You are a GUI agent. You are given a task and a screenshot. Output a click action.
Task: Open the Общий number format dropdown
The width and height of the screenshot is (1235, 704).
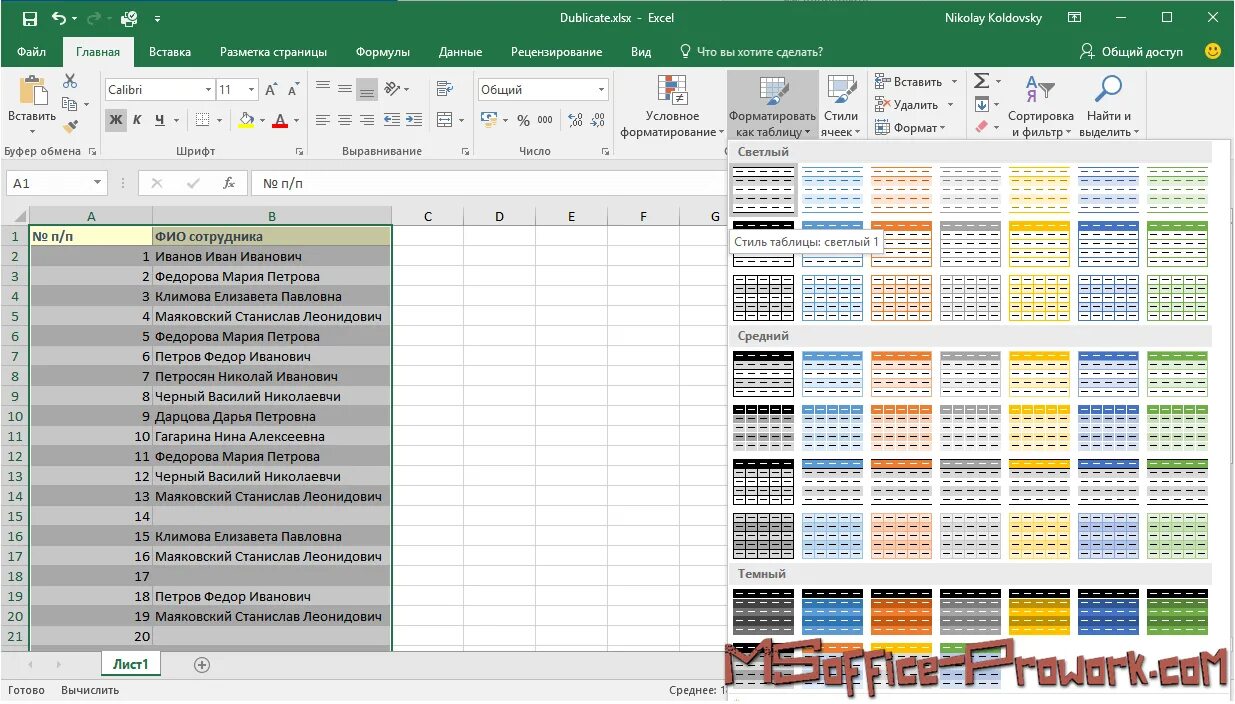point(601,90)
